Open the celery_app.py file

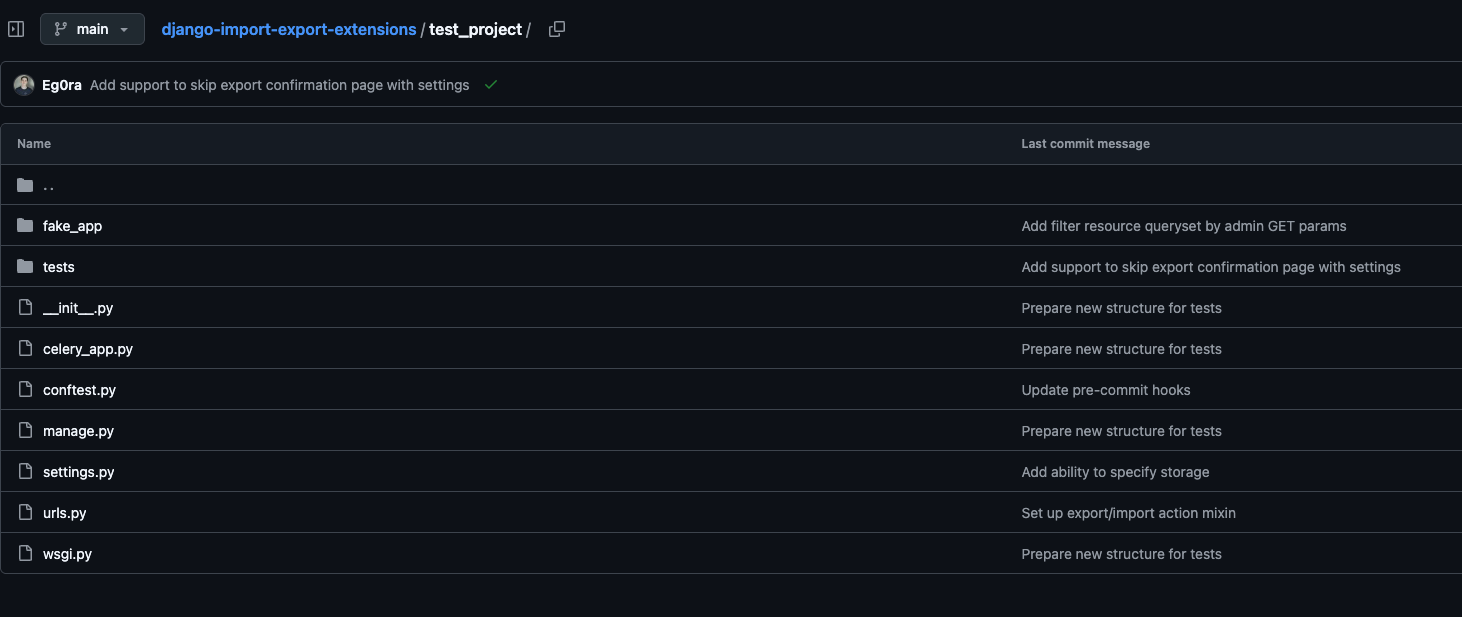[x=88, y=349]
